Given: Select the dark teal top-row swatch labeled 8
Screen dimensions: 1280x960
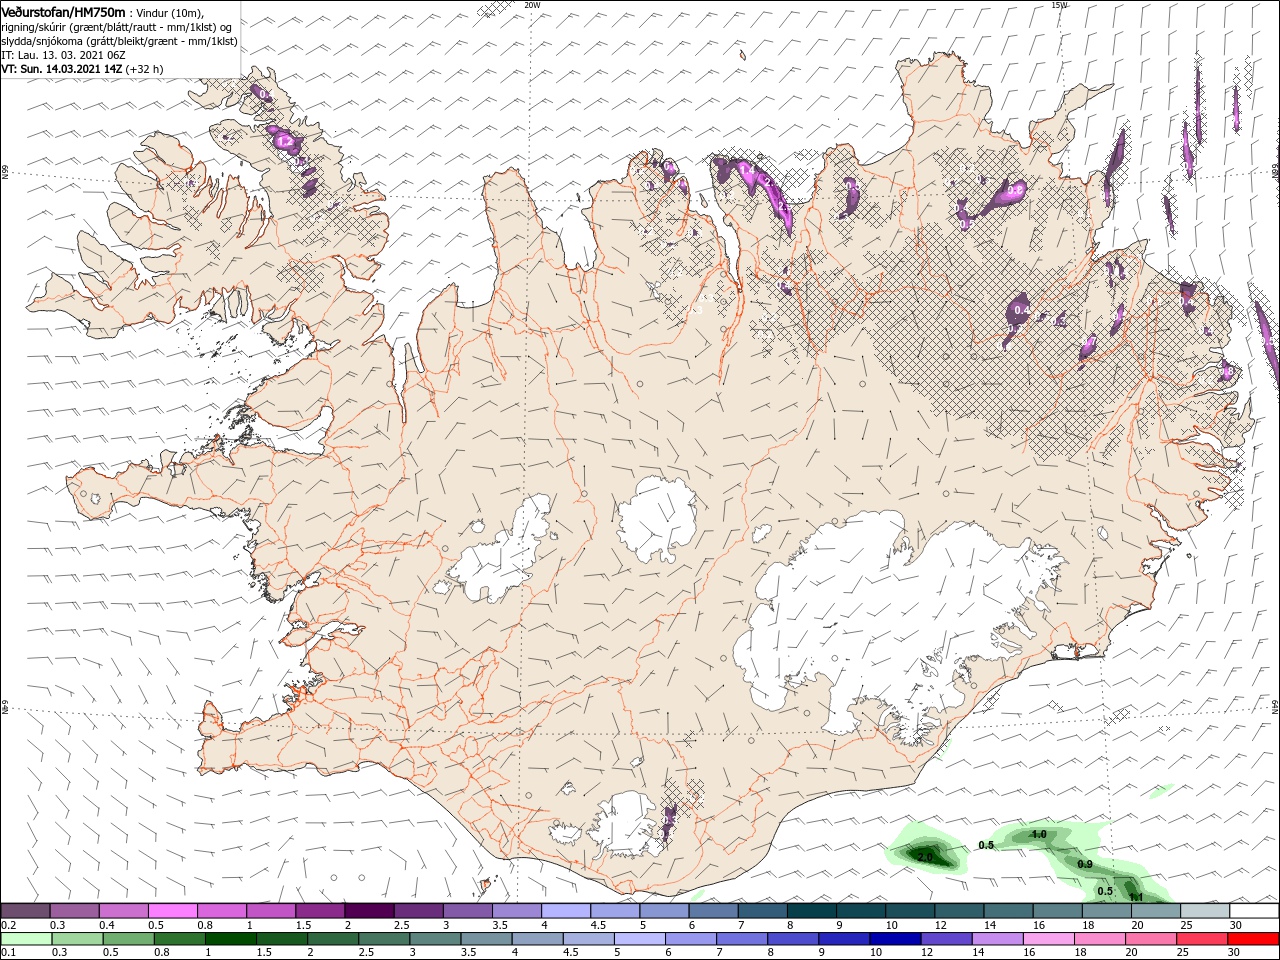Looking at the screenshot, I should click(812, 910).
